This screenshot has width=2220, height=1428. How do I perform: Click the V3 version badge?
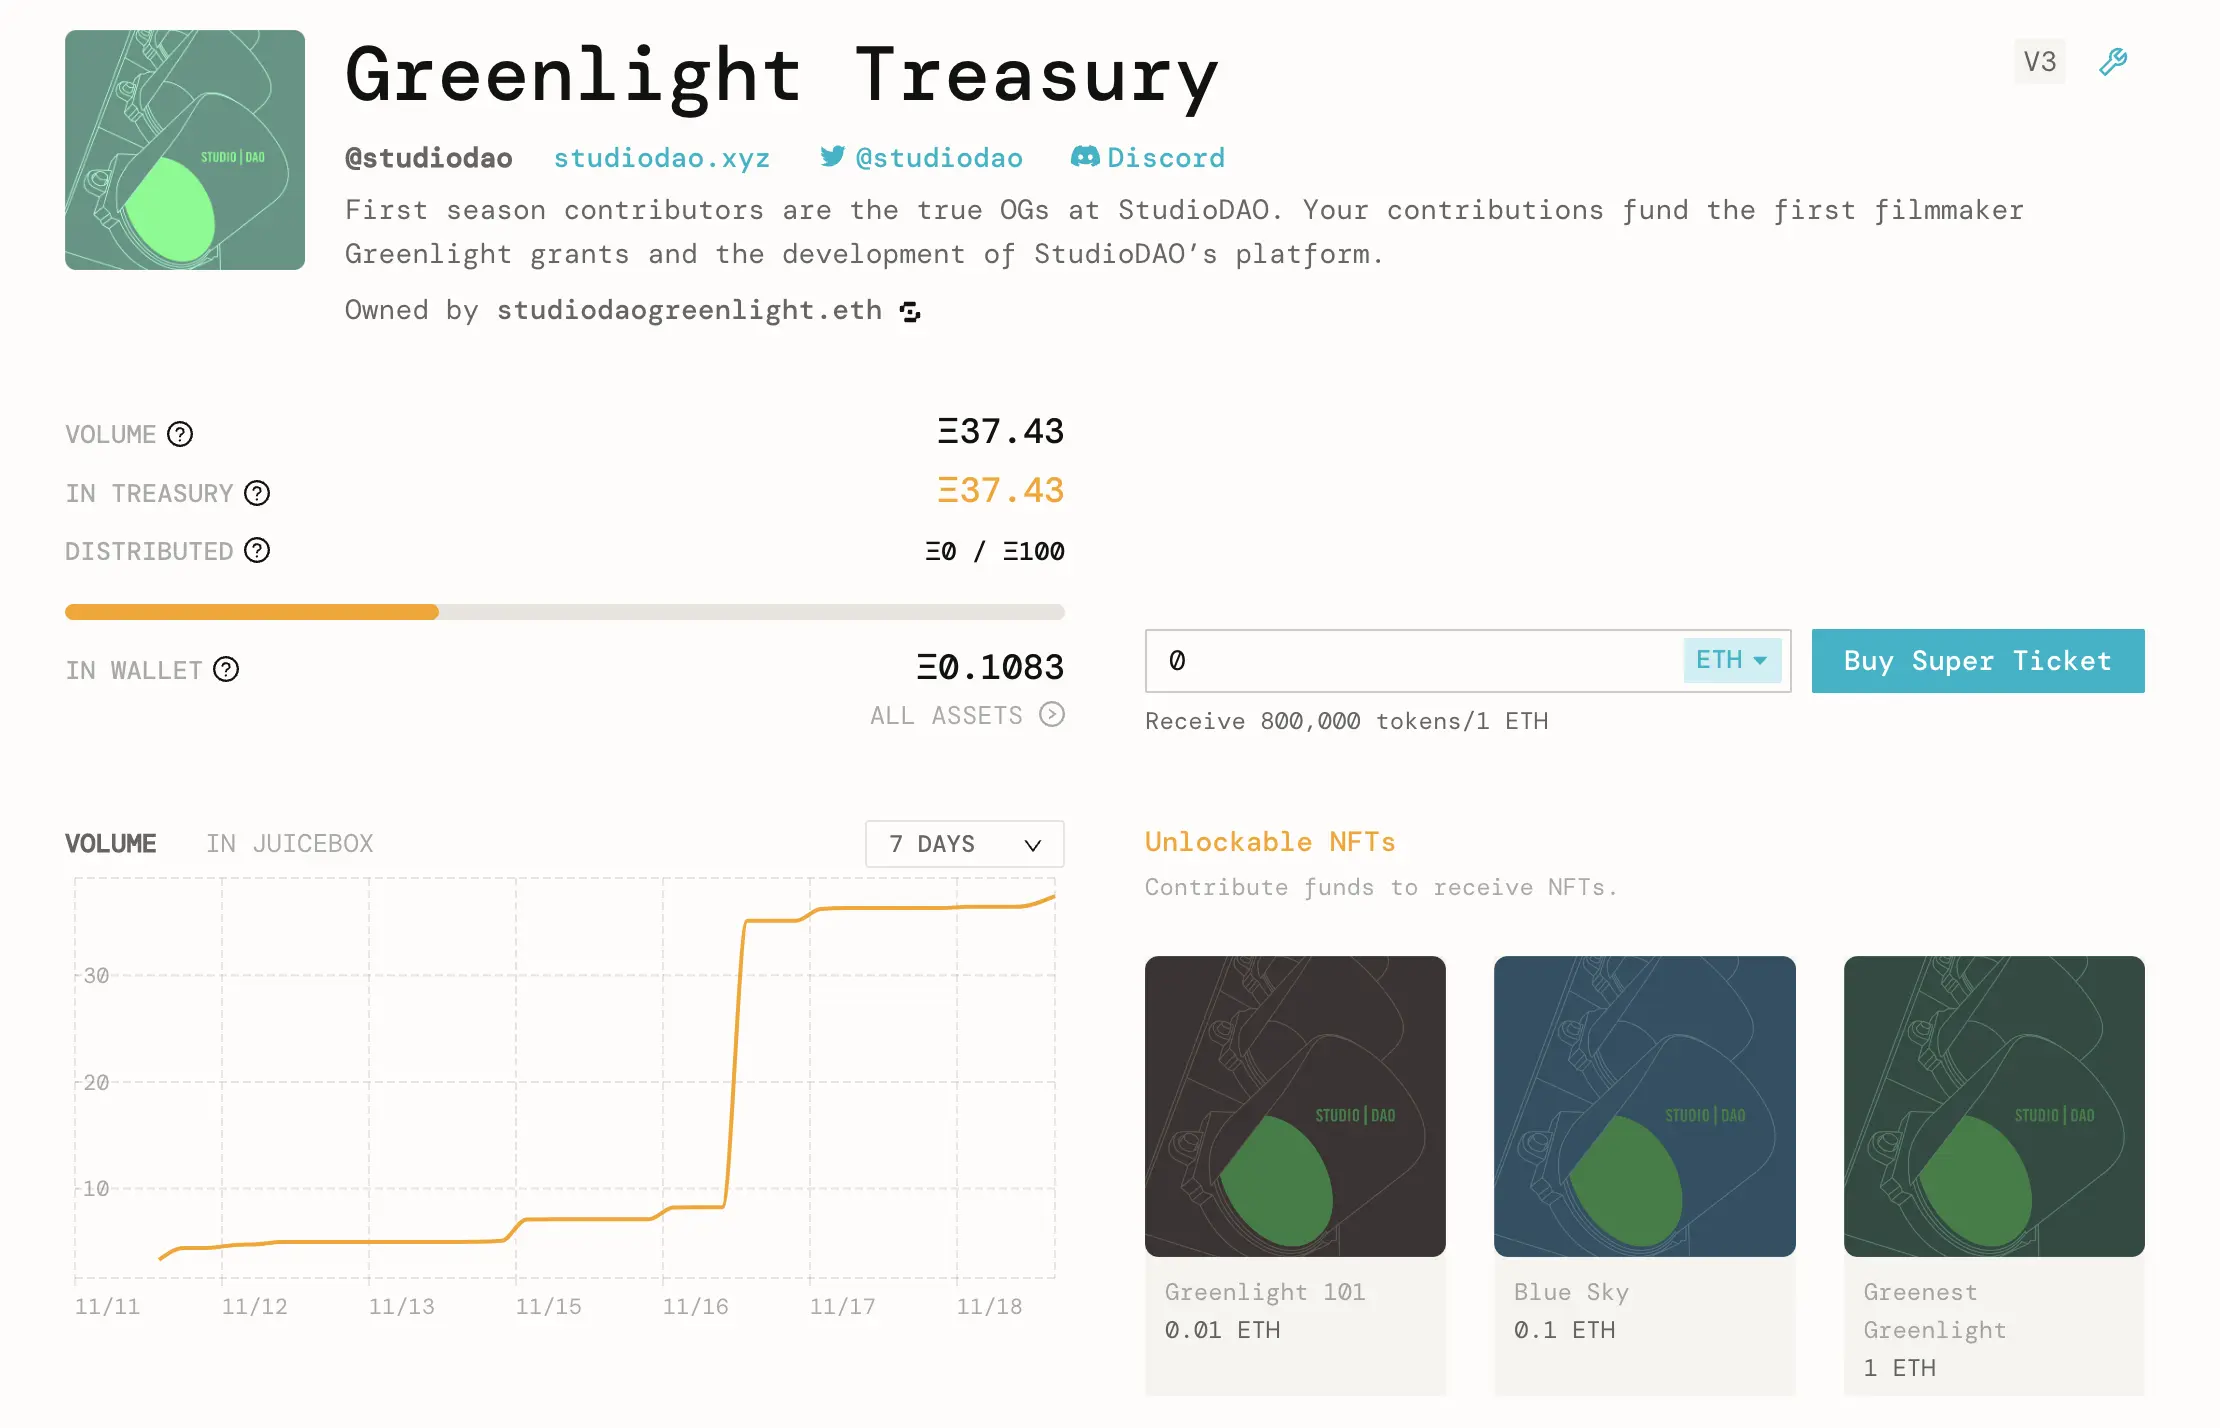coord(2039,61)
